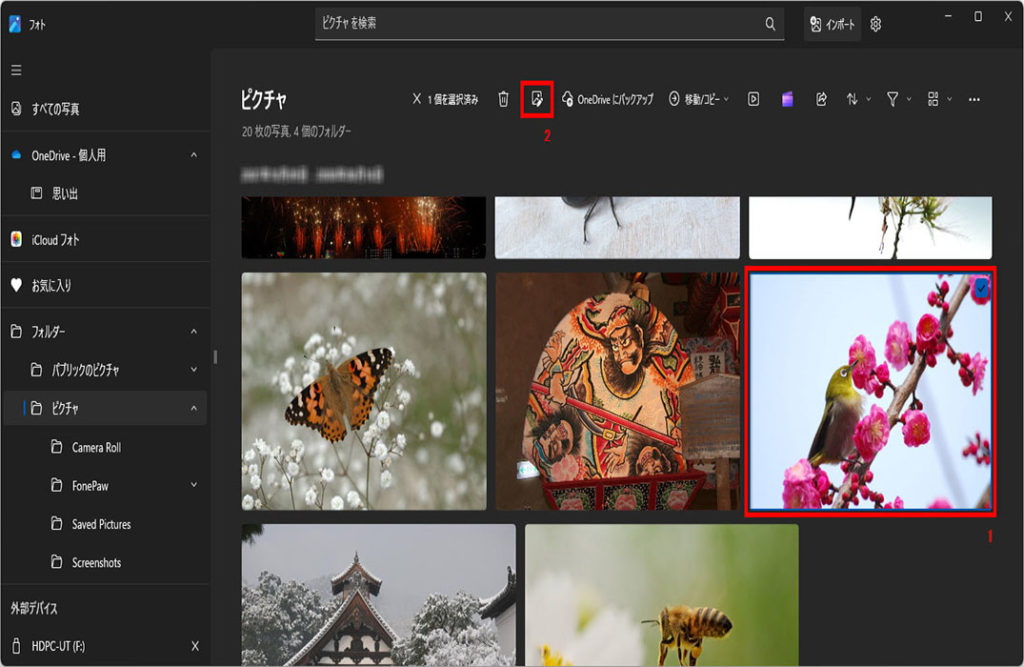Click the share icon in toolbar
The image size is (1024, 667).
pos(821,99)
